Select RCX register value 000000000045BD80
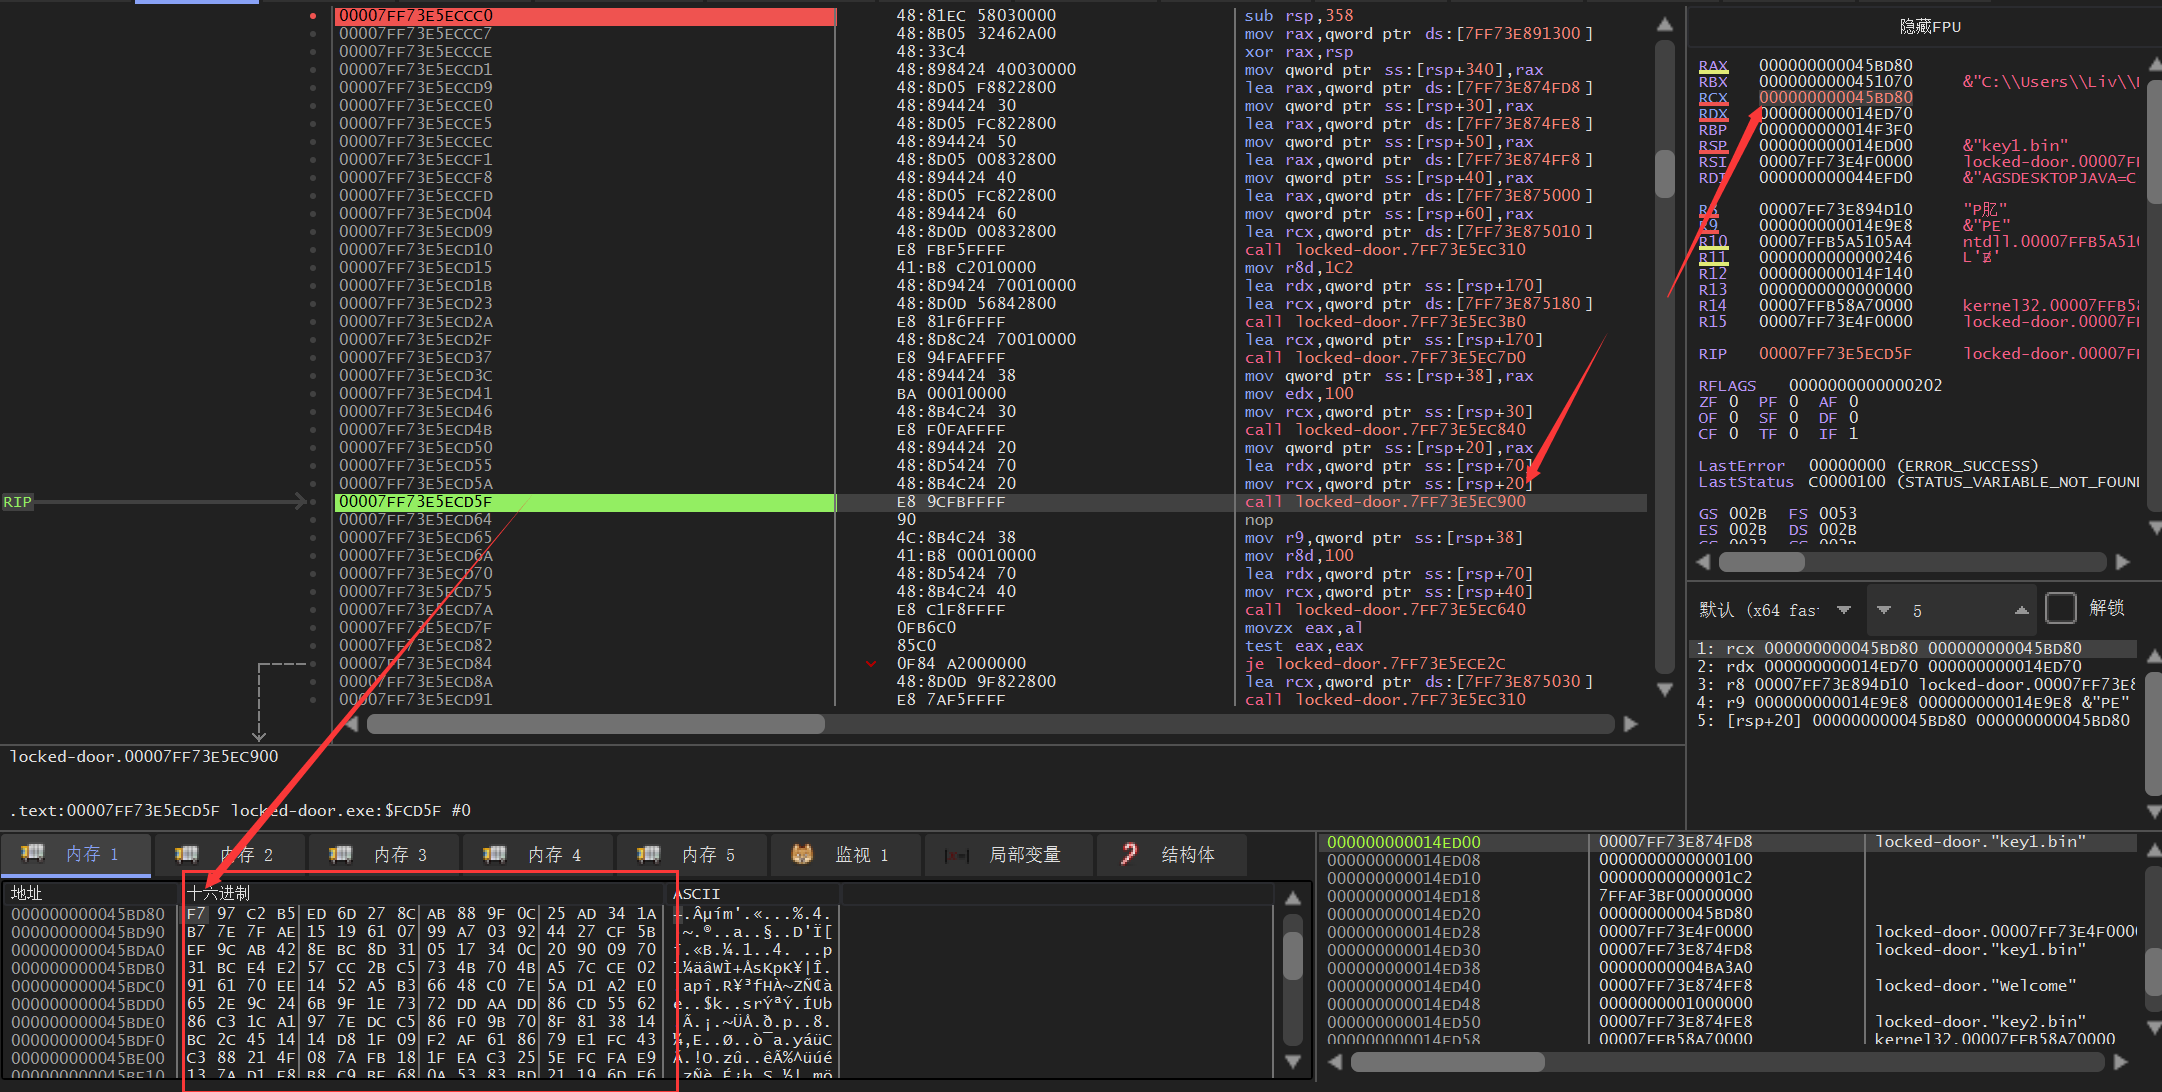 (1835, 98)
